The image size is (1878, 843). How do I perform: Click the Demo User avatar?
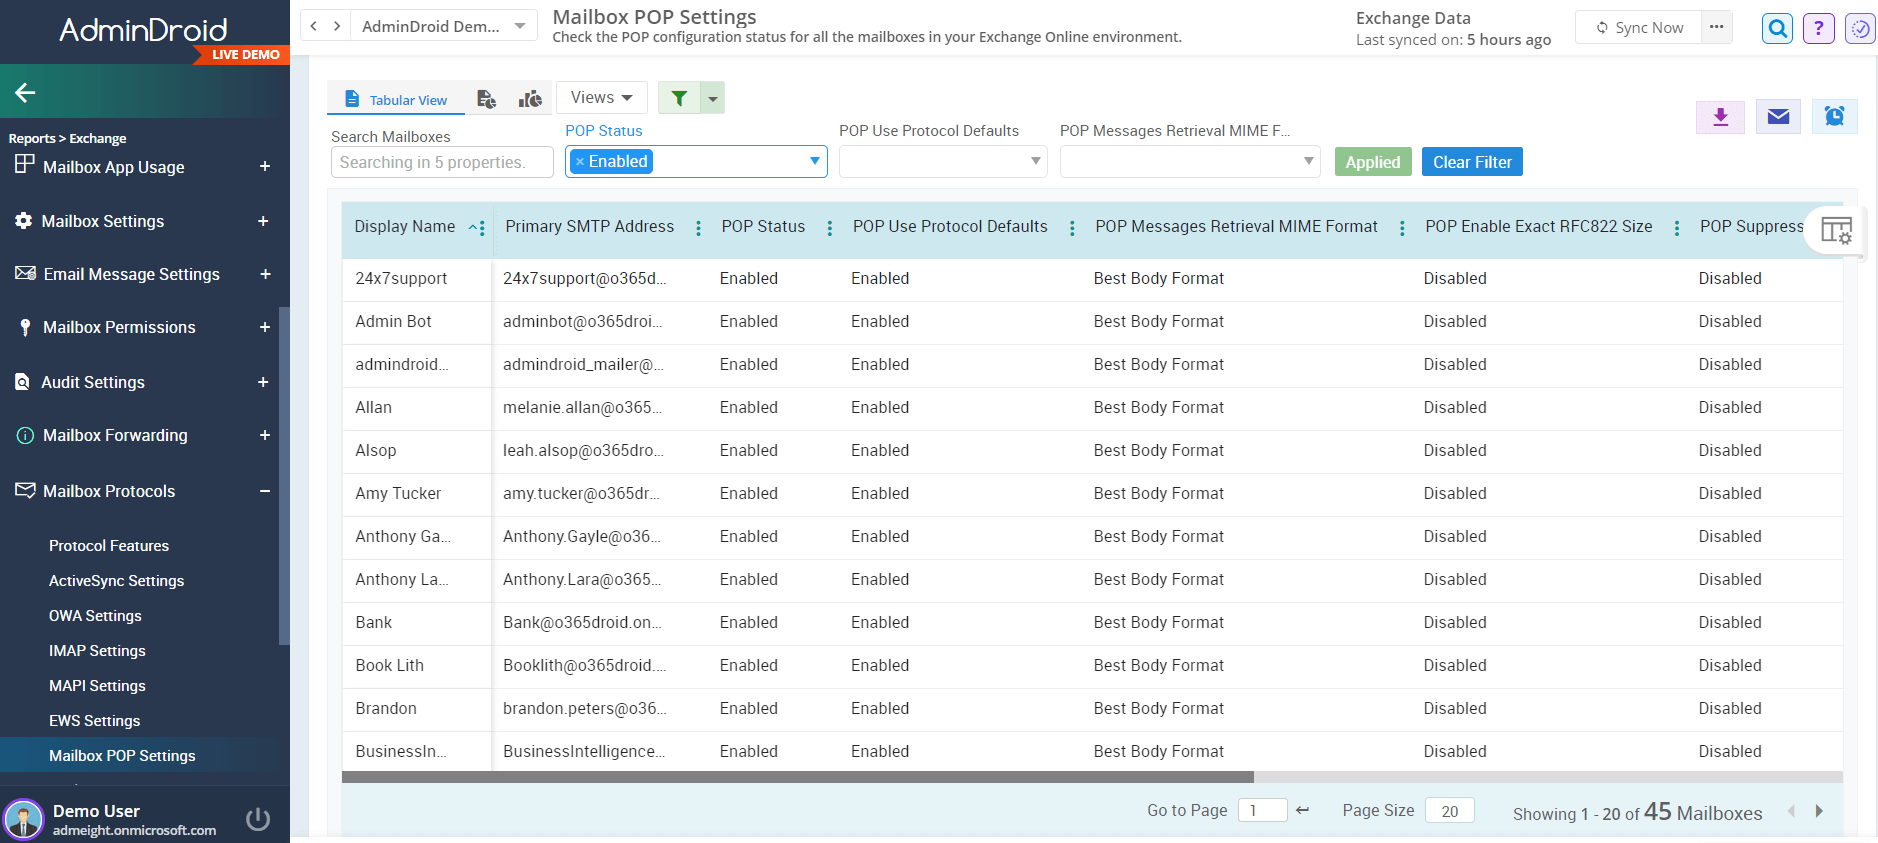[24, 819]
